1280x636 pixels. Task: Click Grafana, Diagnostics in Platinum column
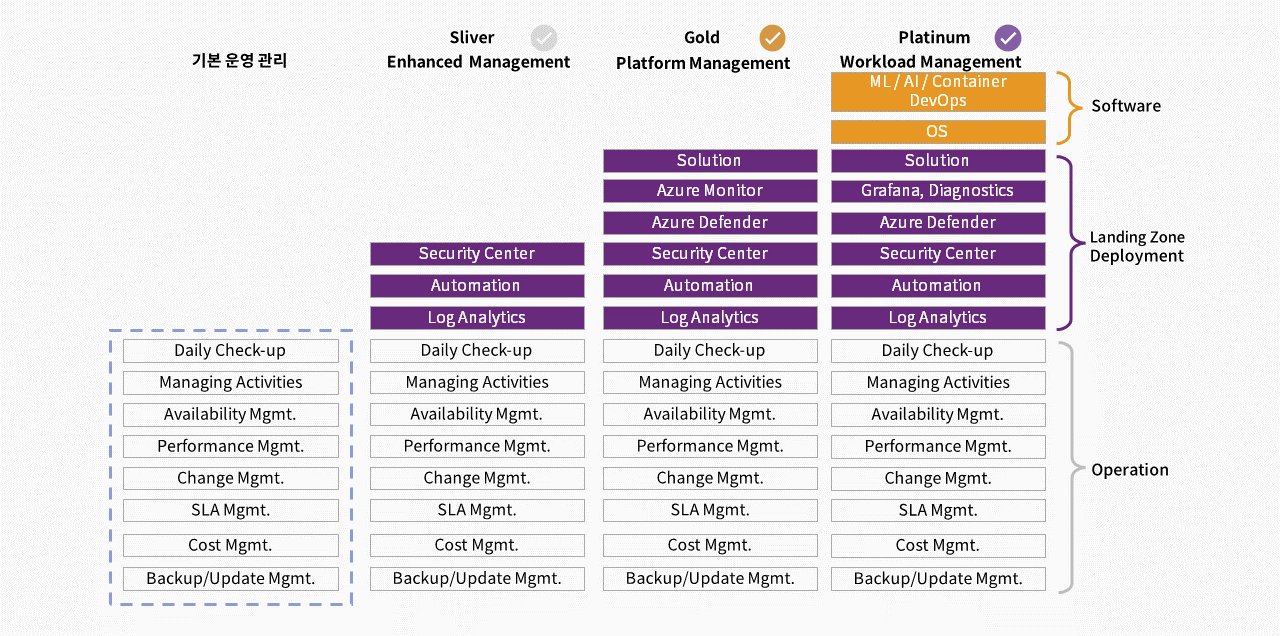tap(938, 191)
